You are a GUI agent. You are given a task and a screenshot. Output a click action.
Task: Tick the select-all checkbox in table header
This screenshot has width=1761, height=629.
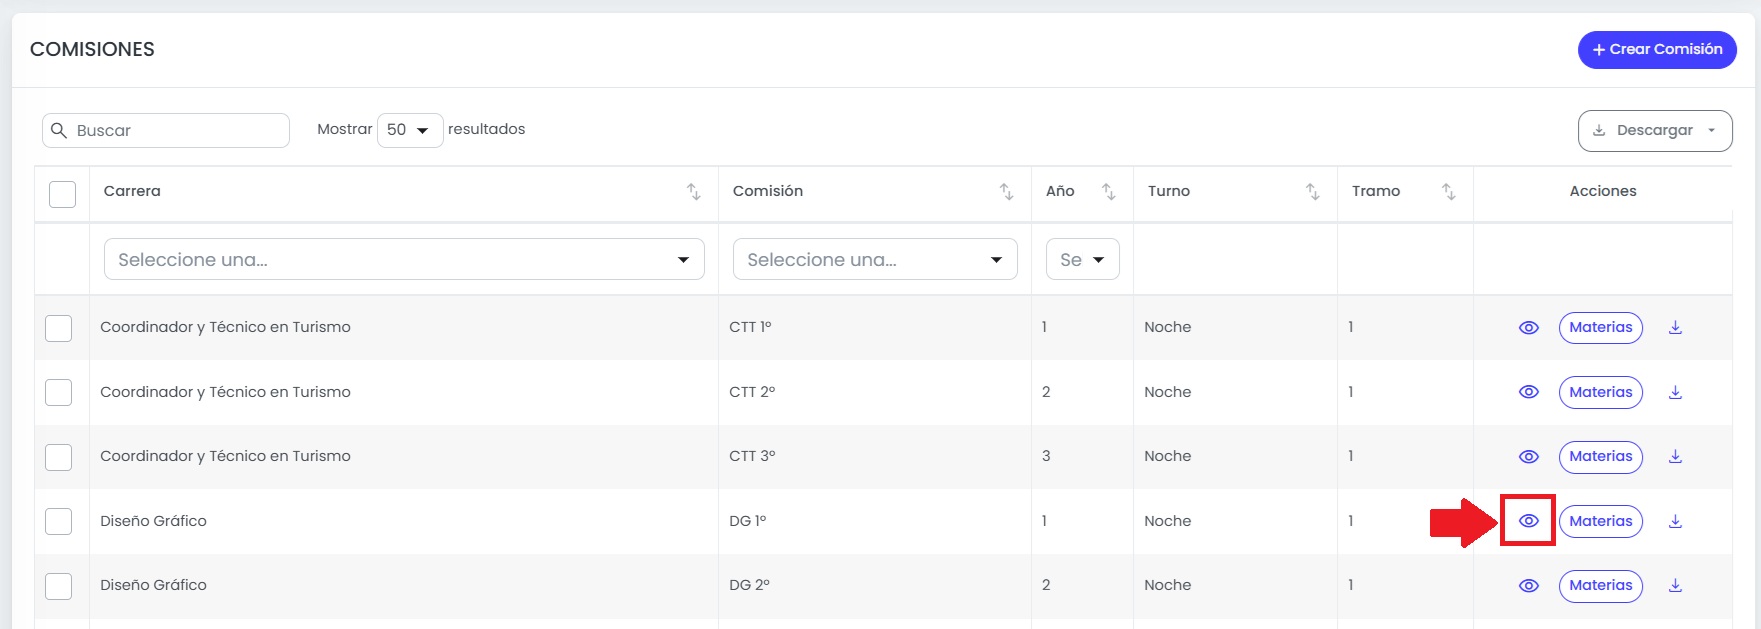[x=62, y=194]
